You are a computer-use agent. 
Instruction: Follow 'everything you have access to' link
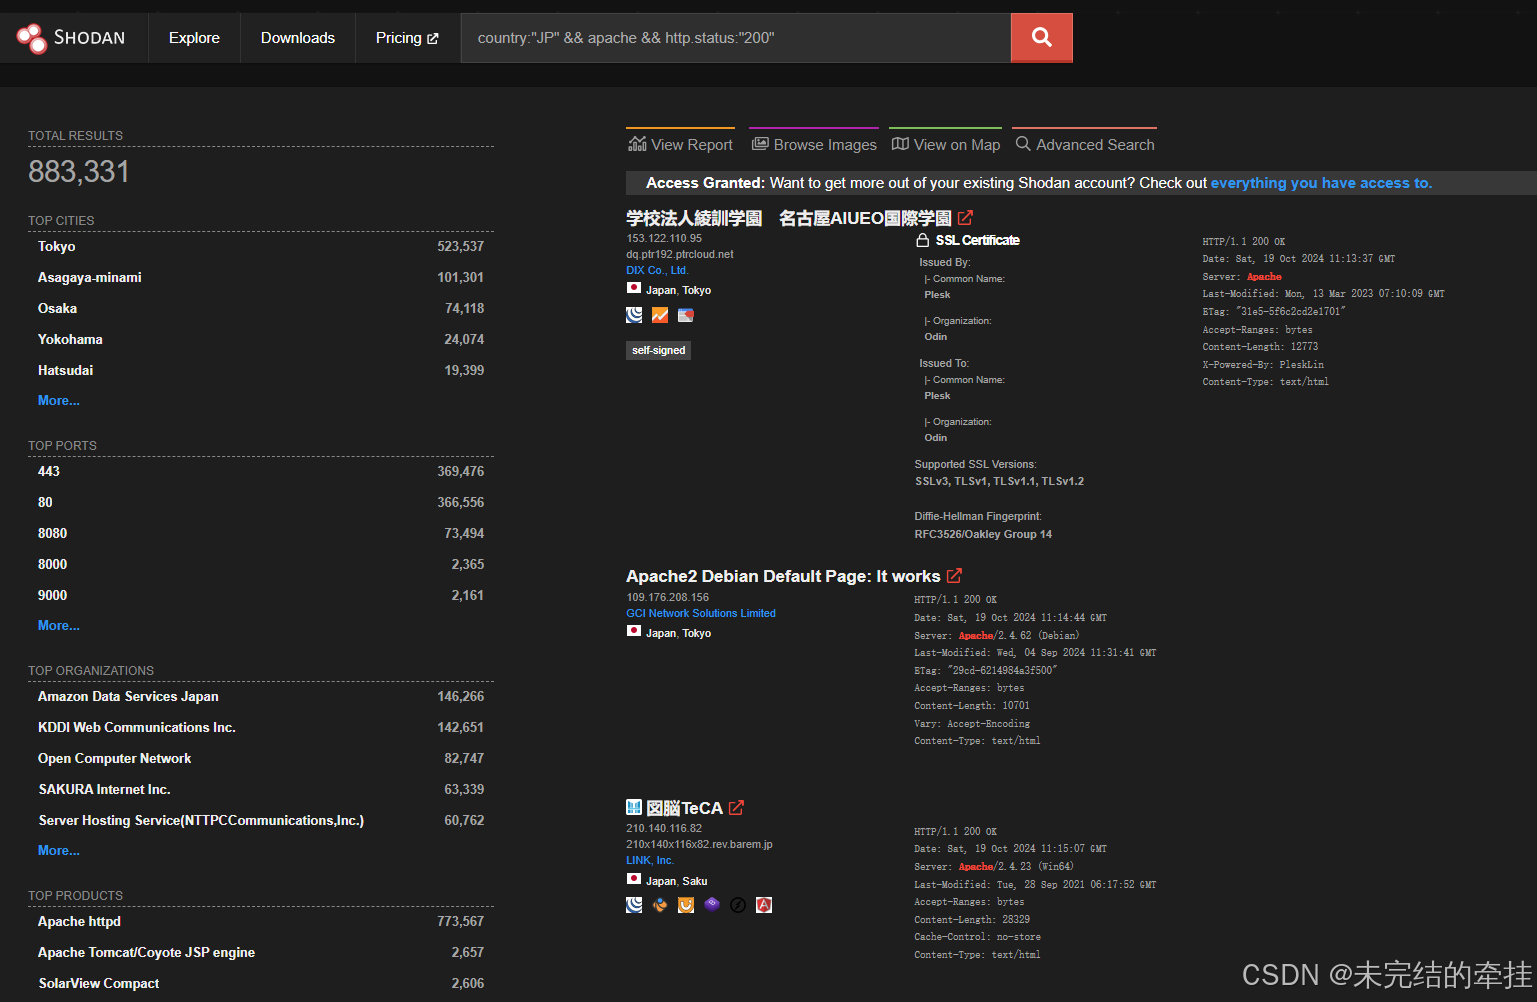point(1321,183)
